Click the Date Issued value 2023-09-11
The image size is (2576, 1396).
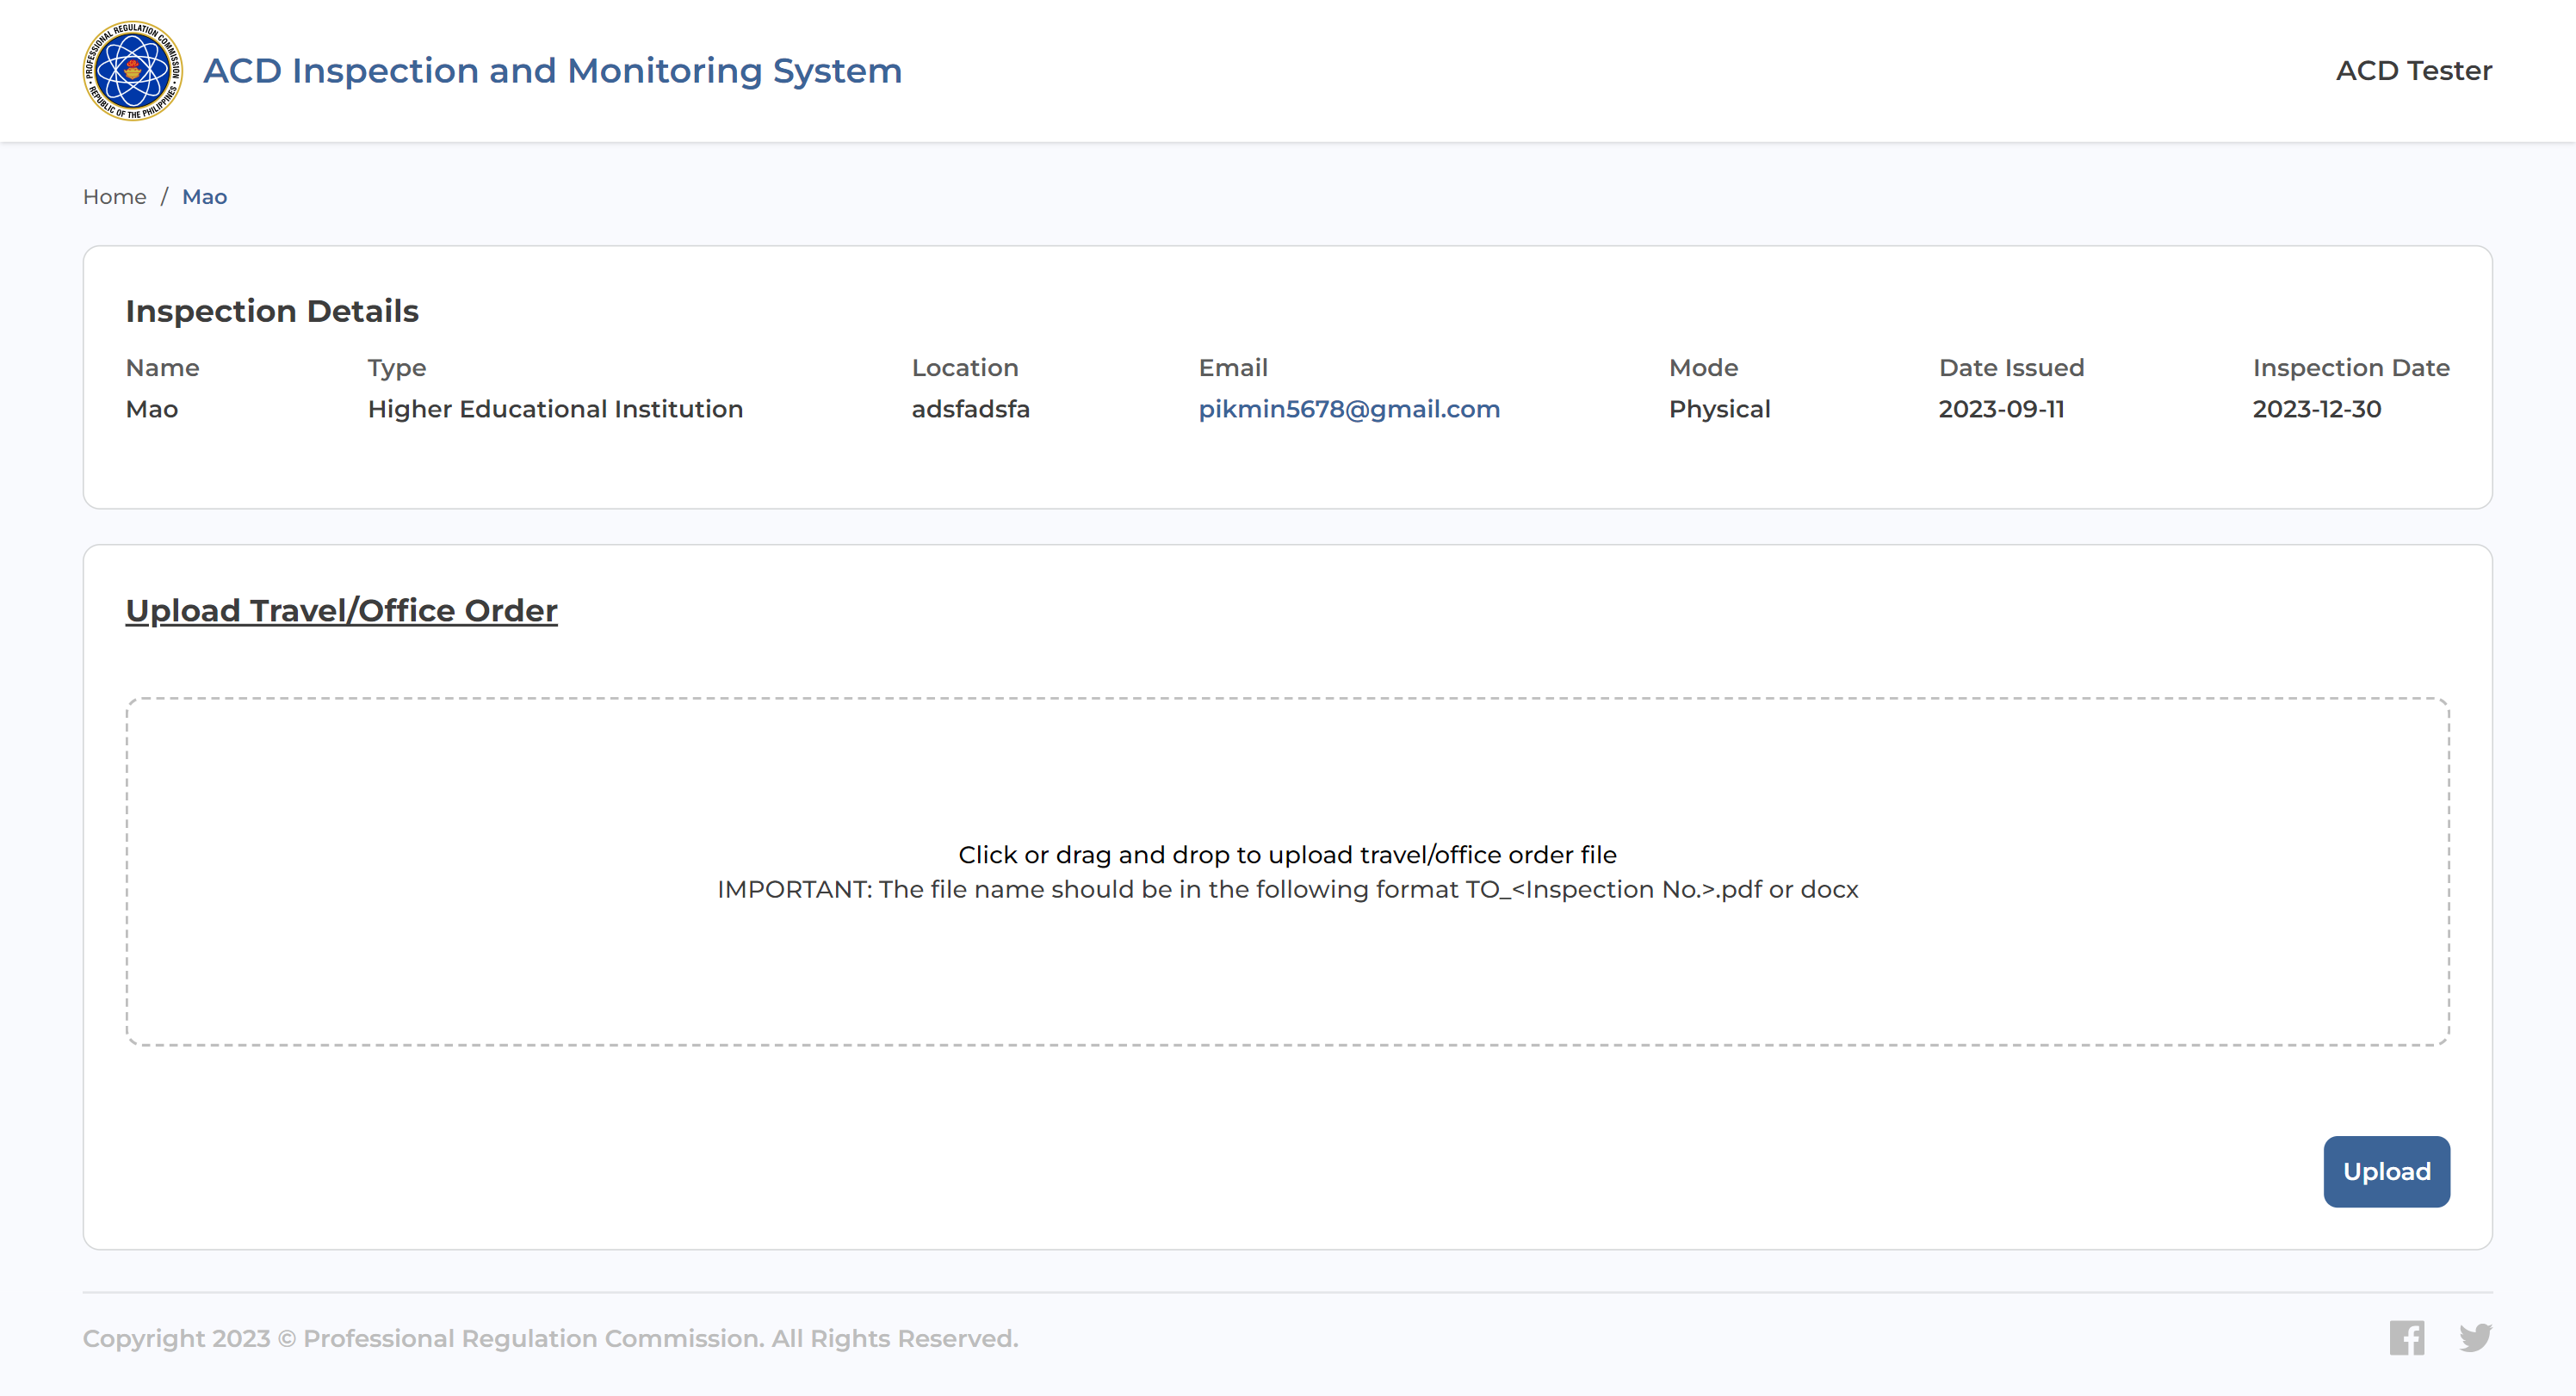click(x=2001, y=409)
